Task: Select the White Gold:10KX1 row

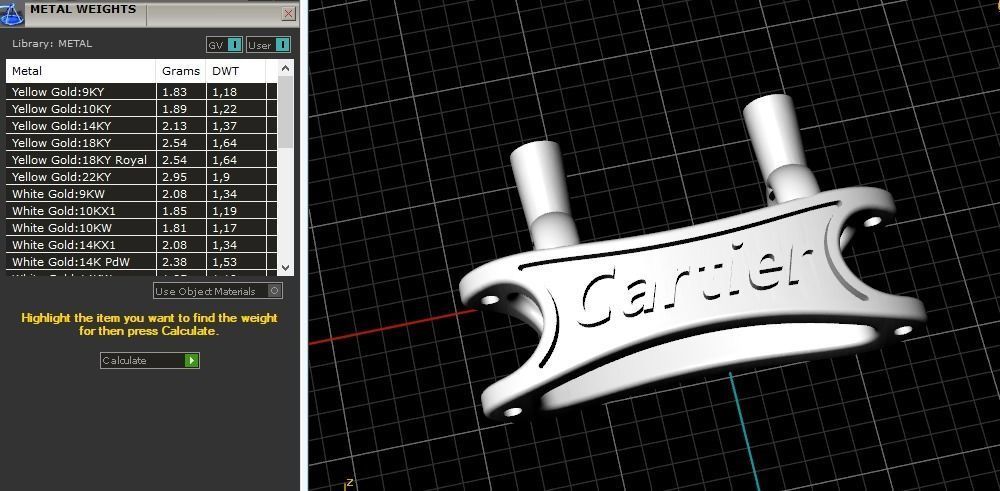Action: click(x=142, y=211)
